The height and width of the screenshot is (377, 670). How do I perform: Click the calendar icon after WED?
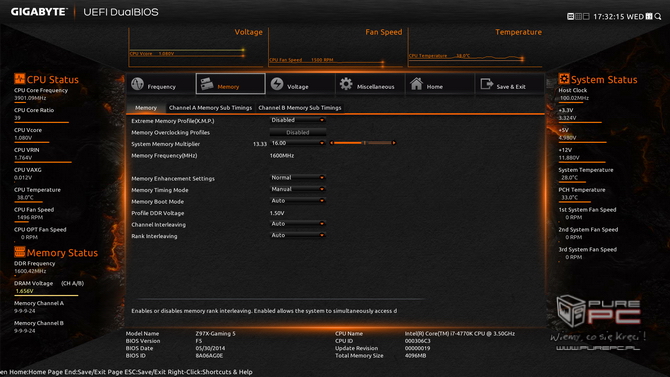coord(649,16)
